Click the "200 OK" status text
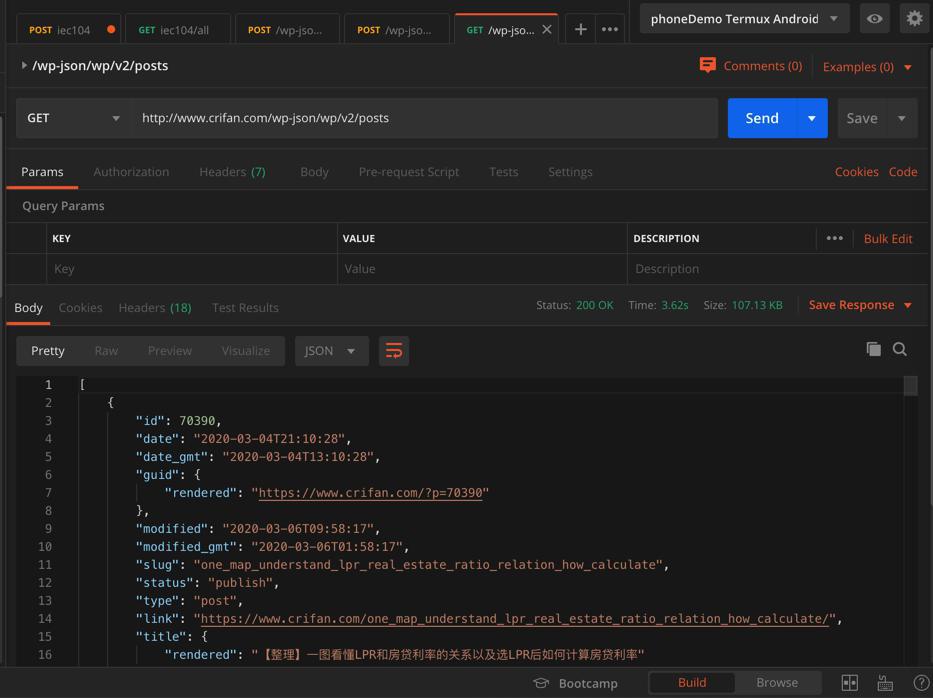Screen dimensions: 933x698 click(x=594, y=305)
